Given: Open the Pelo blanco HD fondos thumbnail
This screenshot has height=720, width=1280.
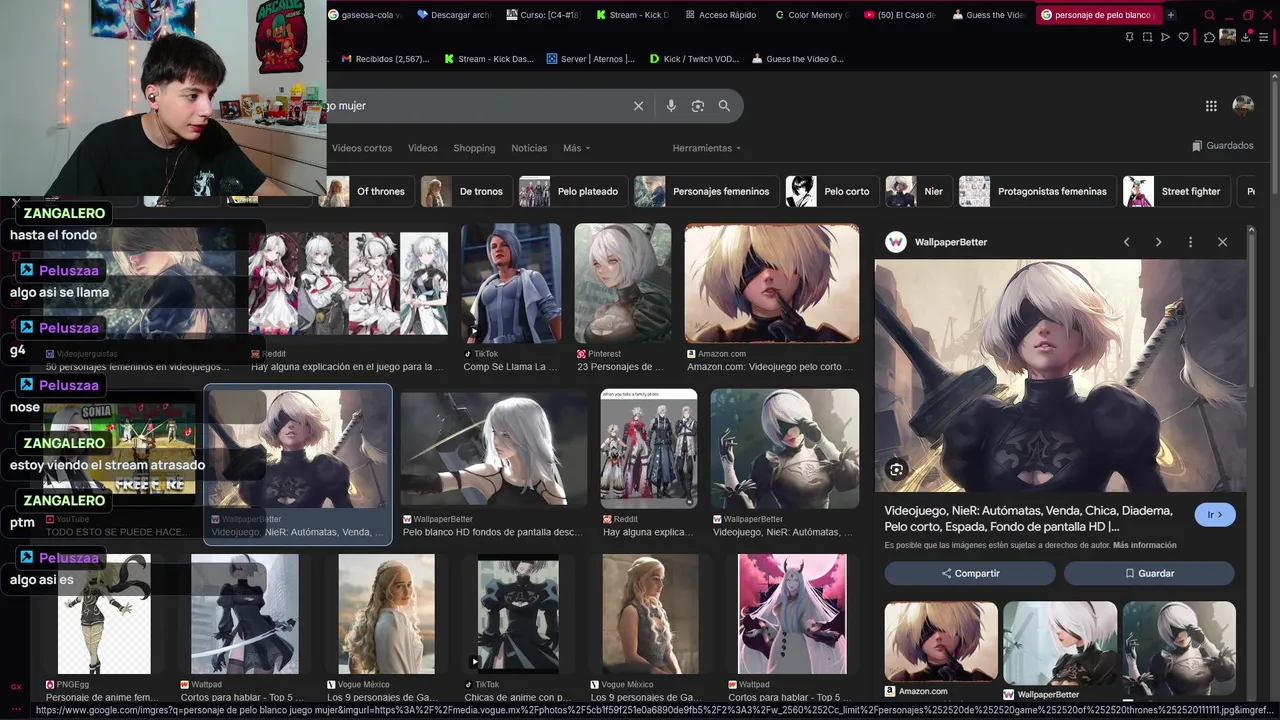Looking at the screenshot, I should [x=494, y=448].
